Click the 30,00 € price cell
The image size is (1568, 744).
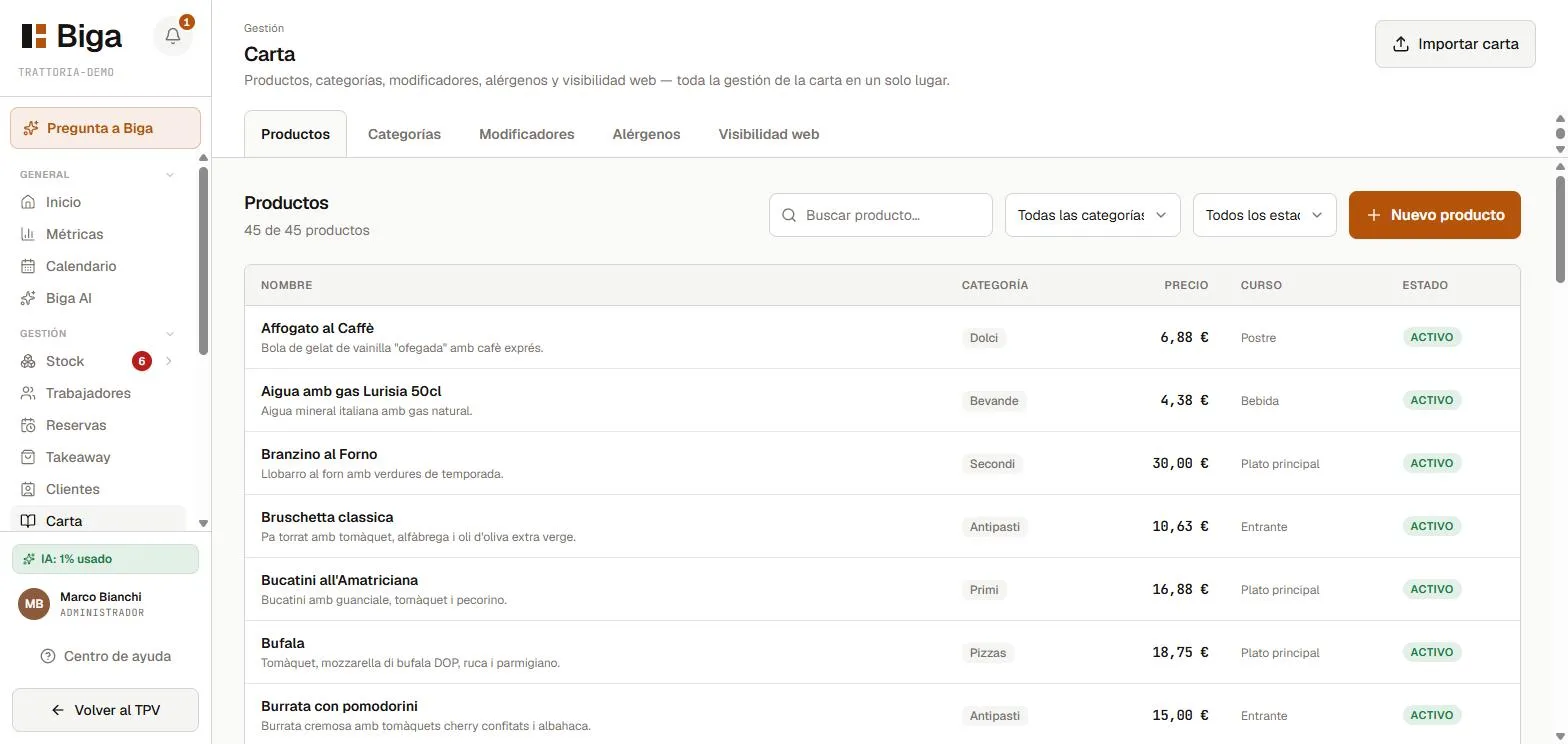tap(1180, 464)
